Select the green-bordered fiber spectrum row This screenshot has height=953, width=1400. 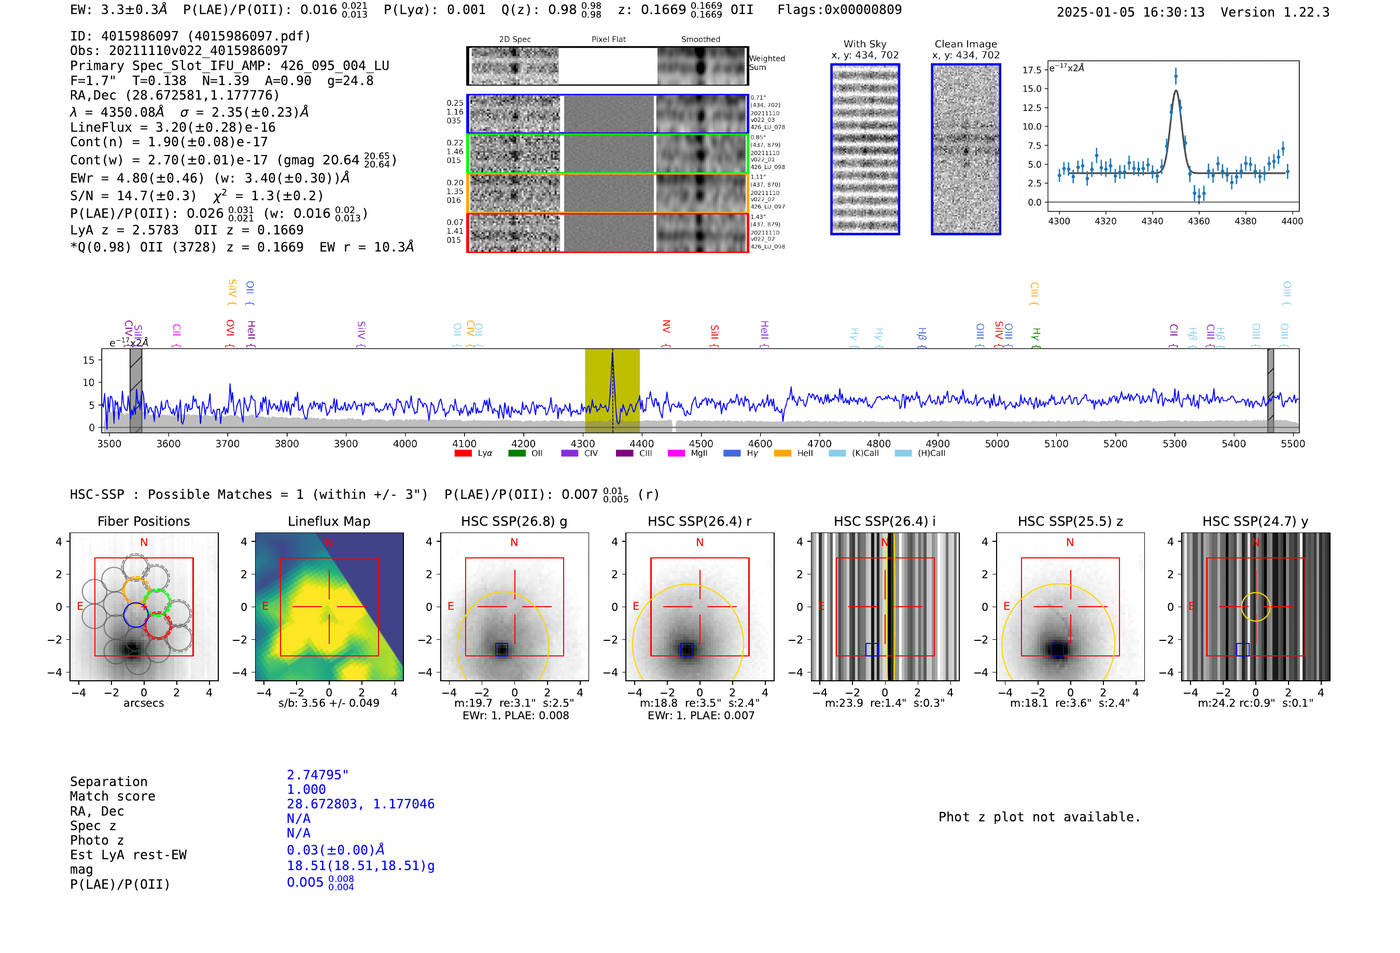click(x=607, y=153)
